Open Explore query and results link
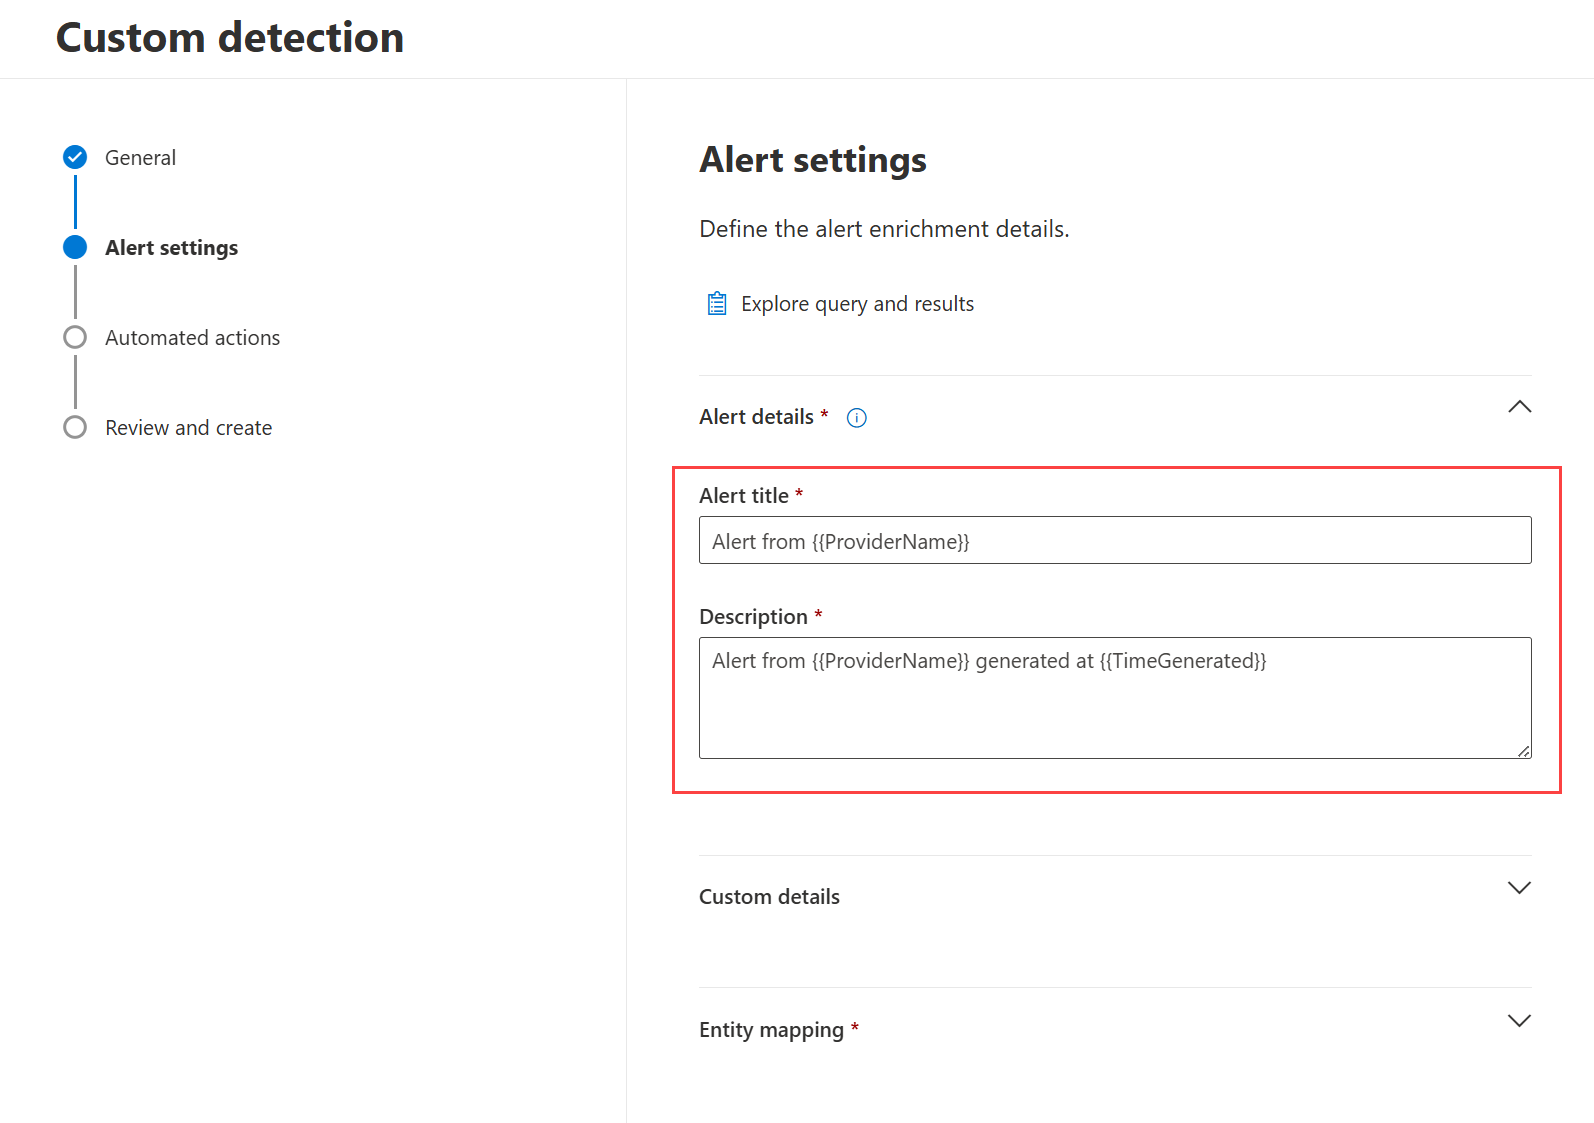Screen dimensions: 1594x1123 pyautogui.click(x=857, y=304)
